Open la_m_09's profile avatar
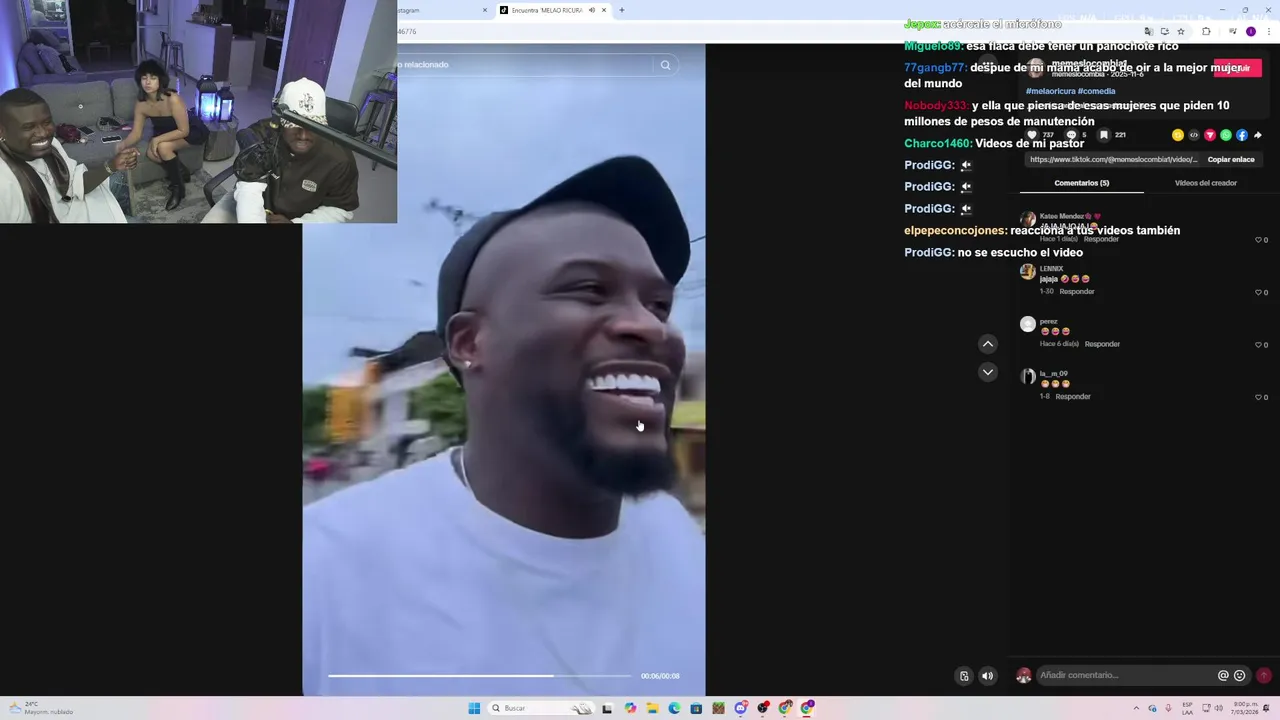This screenshot has width=1280, height=720. [1028, 377]
